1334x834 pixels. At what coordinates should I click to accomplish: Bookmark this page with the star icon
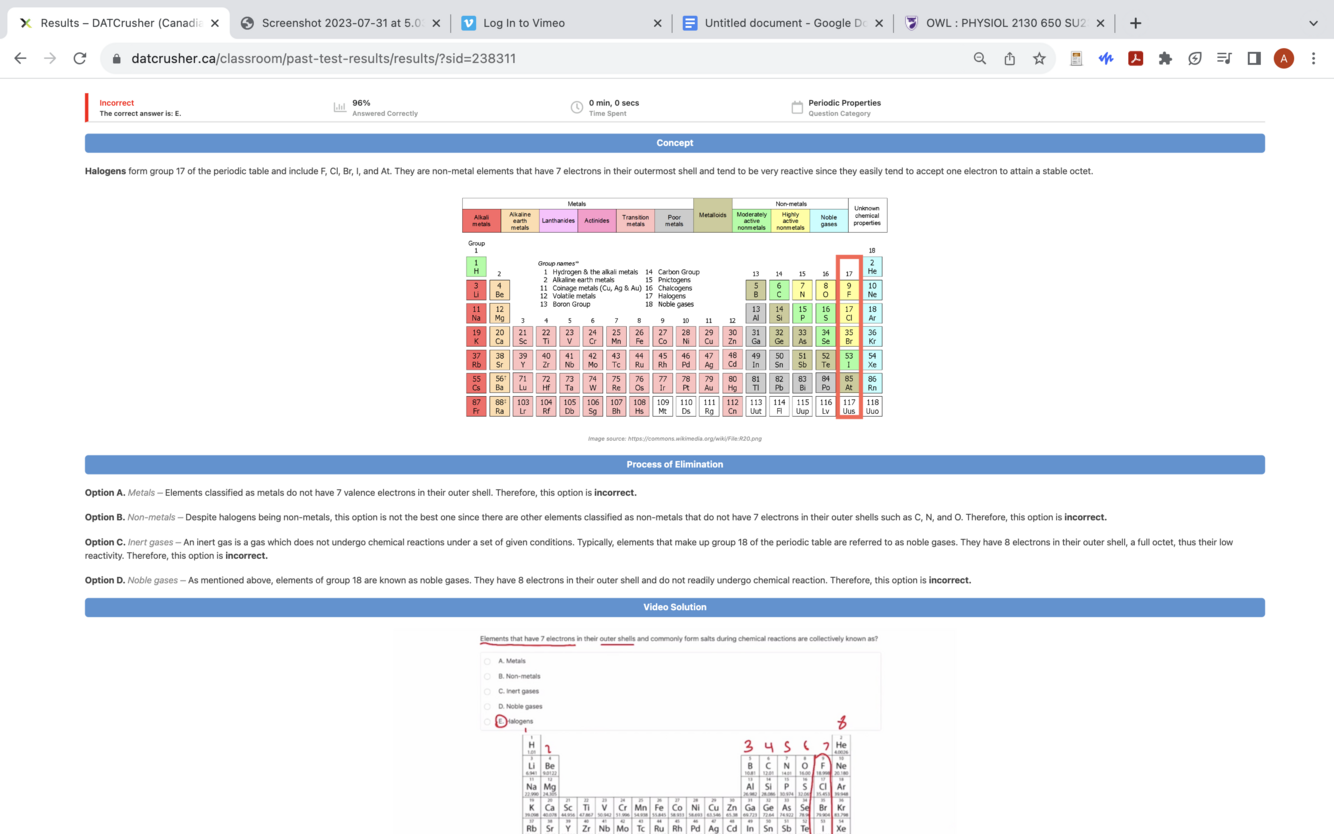coord(1040,59)
